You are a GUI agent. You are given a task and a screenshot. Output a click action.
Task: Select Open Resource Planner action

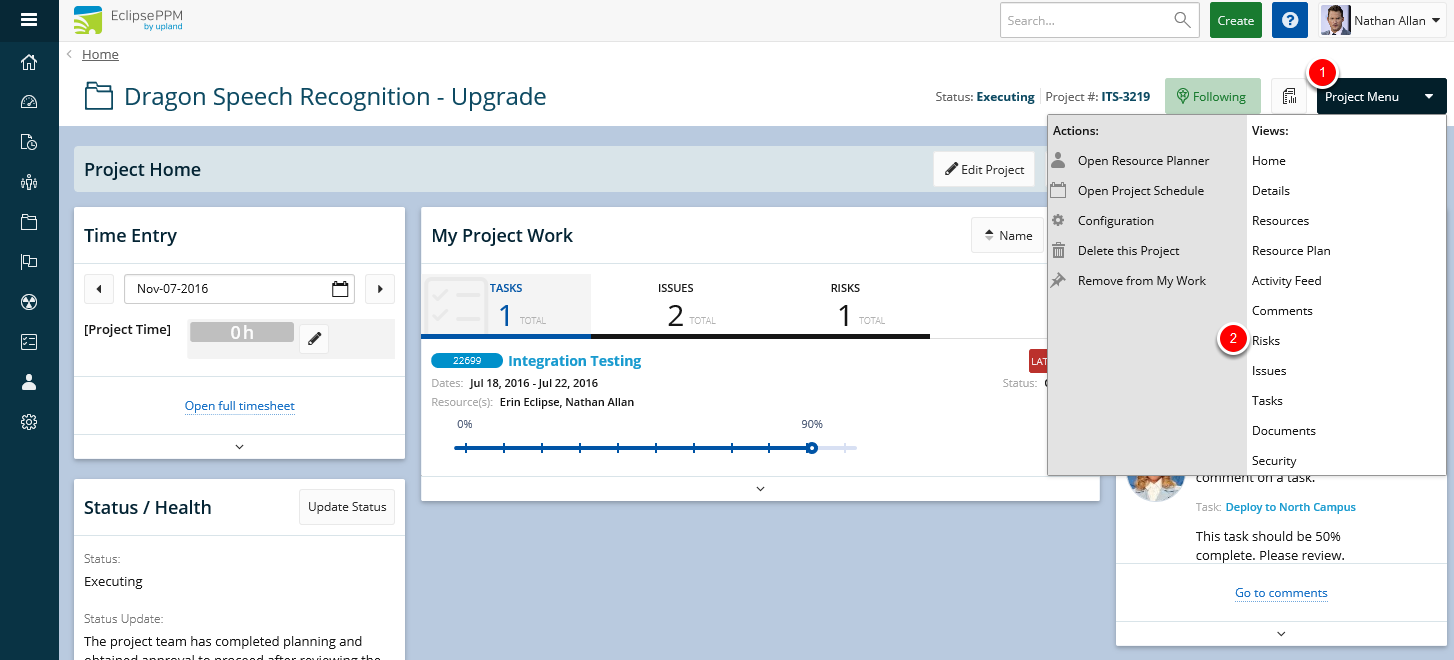pos(1143,161)
